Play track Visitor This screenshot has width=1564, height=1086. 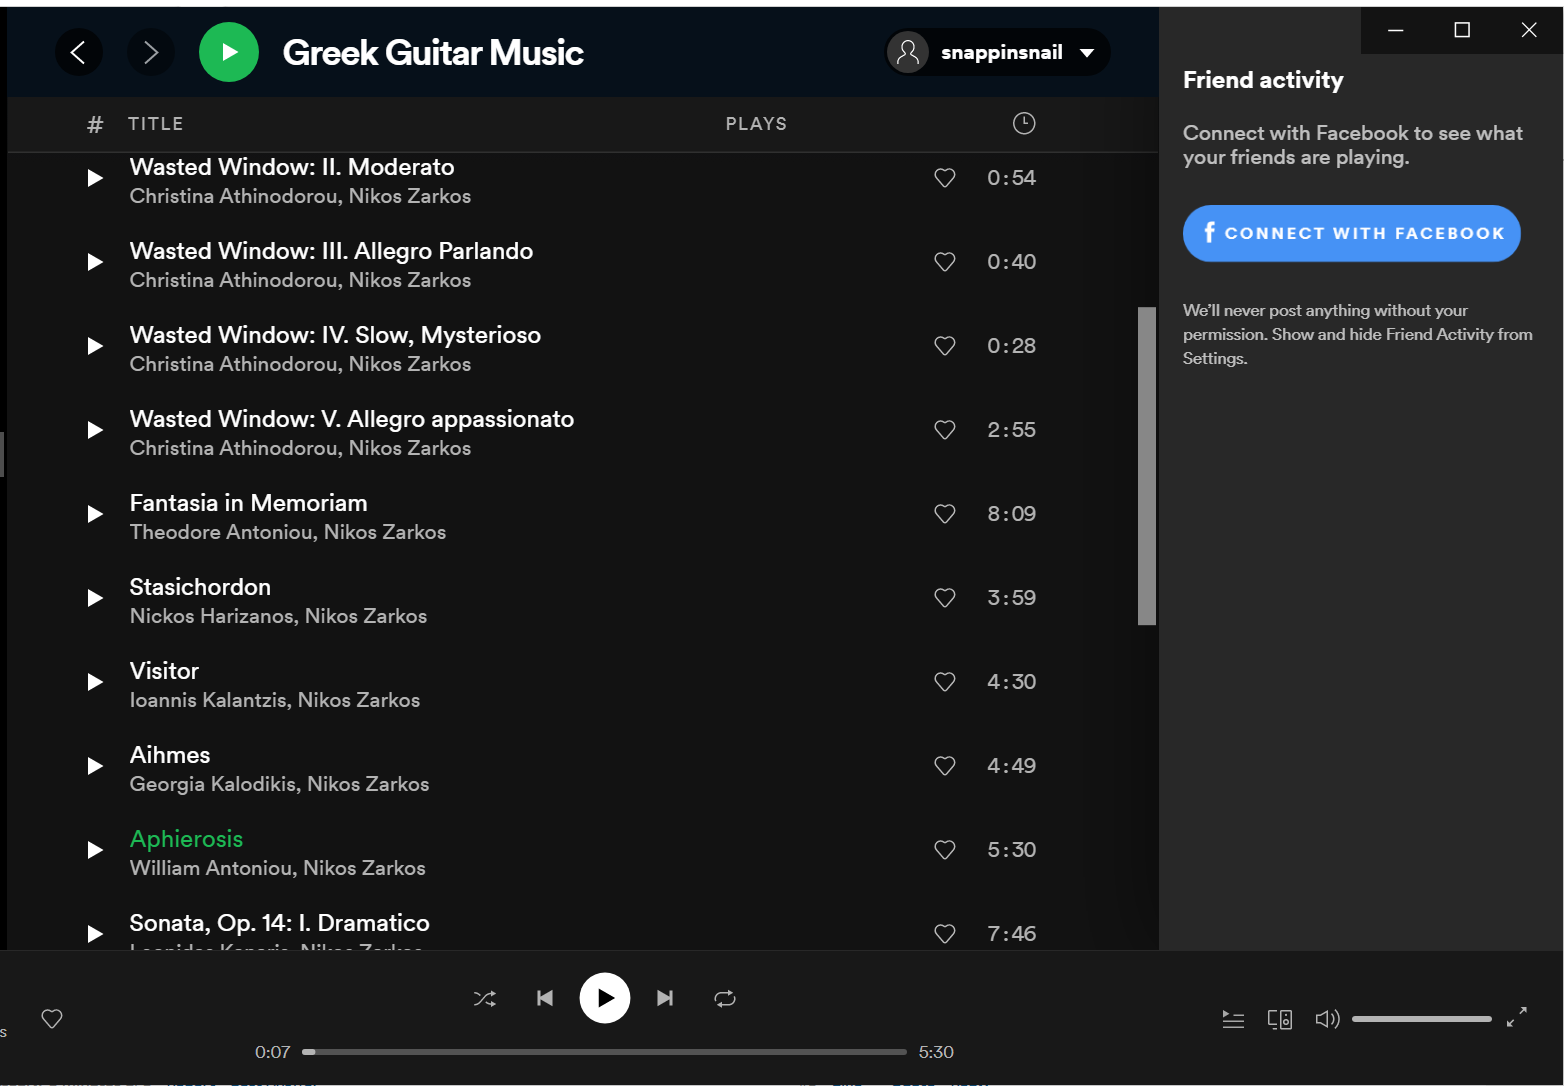tap(95, 682)
